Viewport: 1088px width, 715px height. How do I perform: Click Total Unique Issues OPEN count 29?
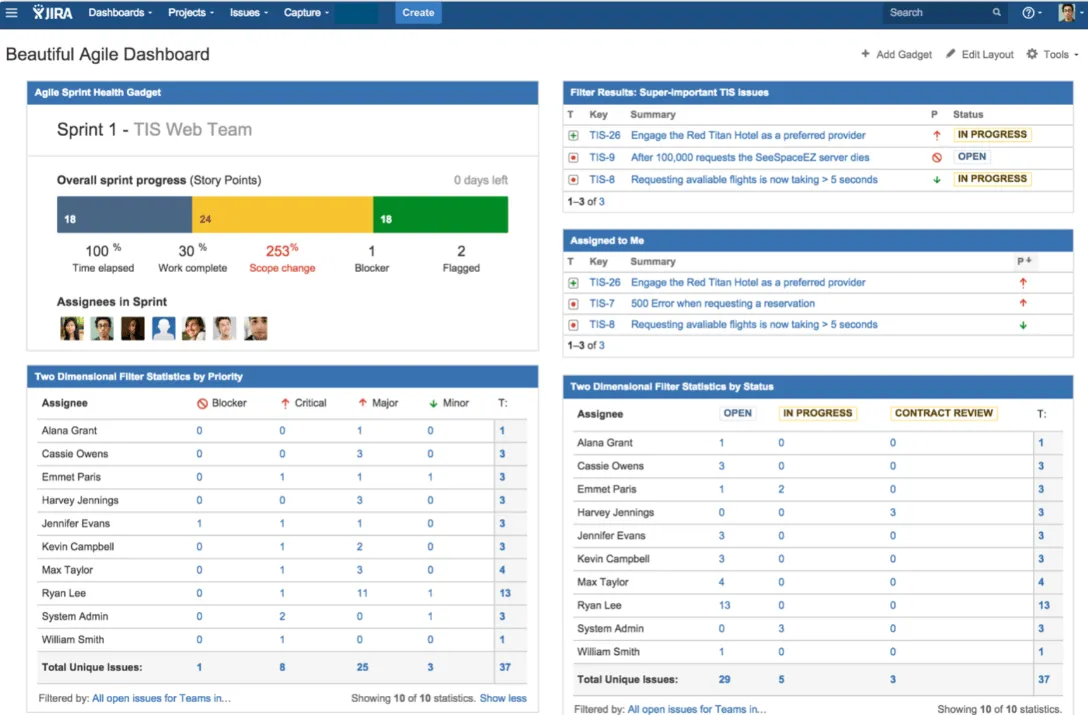click(724, 680)
